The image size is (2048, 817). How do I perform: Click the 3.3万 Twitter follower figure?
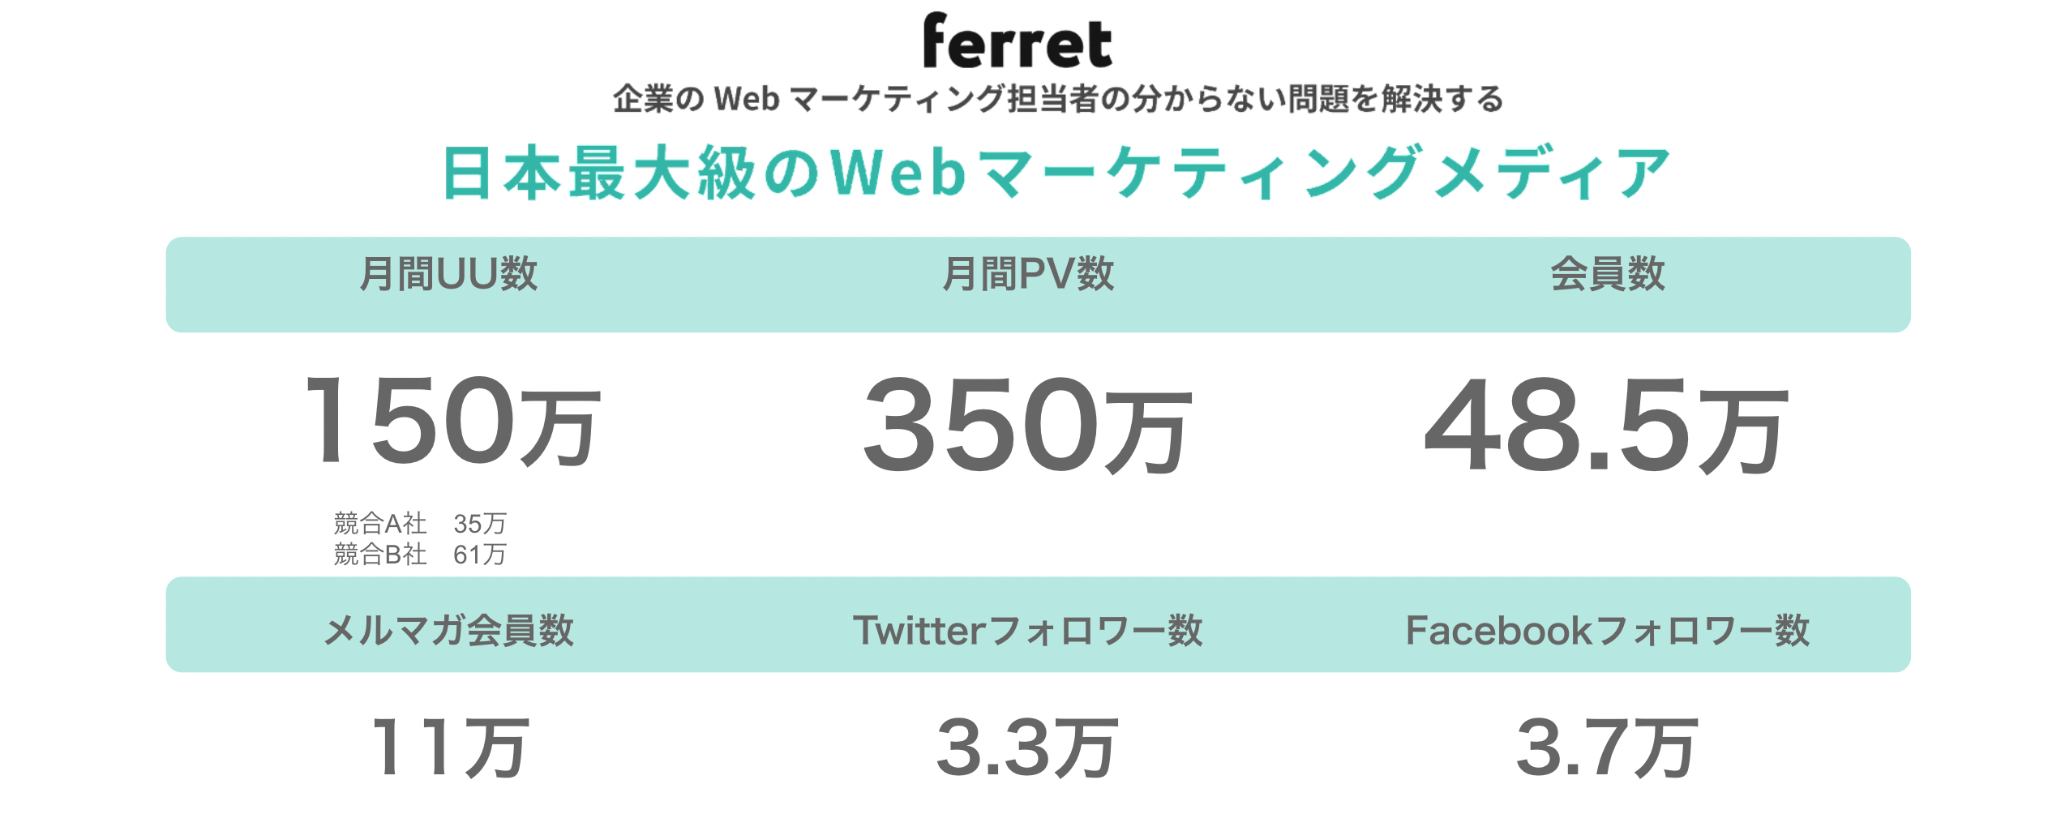(x=1027, y=748)
